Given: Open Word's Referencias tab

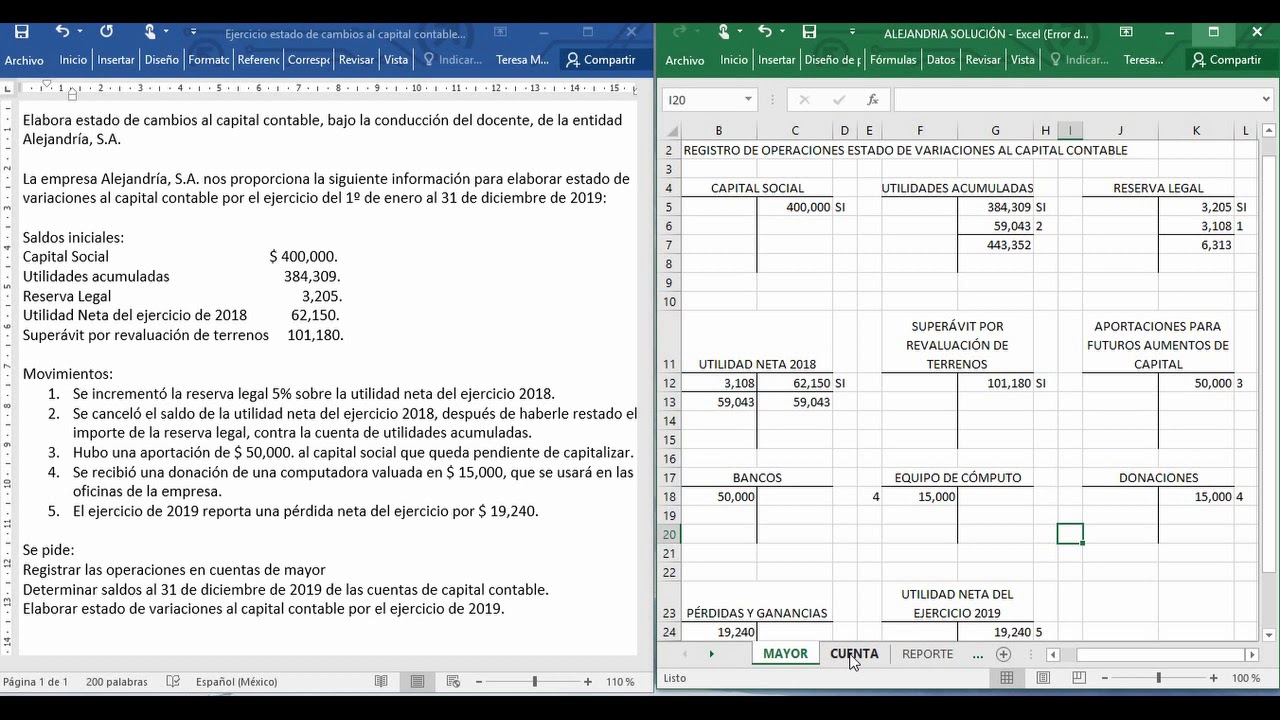Looking at the screenshot, I should click(x=258, y=60).
